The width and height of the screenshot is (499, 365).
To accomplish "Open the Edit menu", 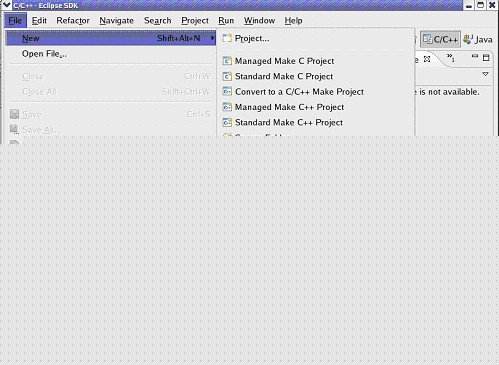I will [x=39, y=21].
